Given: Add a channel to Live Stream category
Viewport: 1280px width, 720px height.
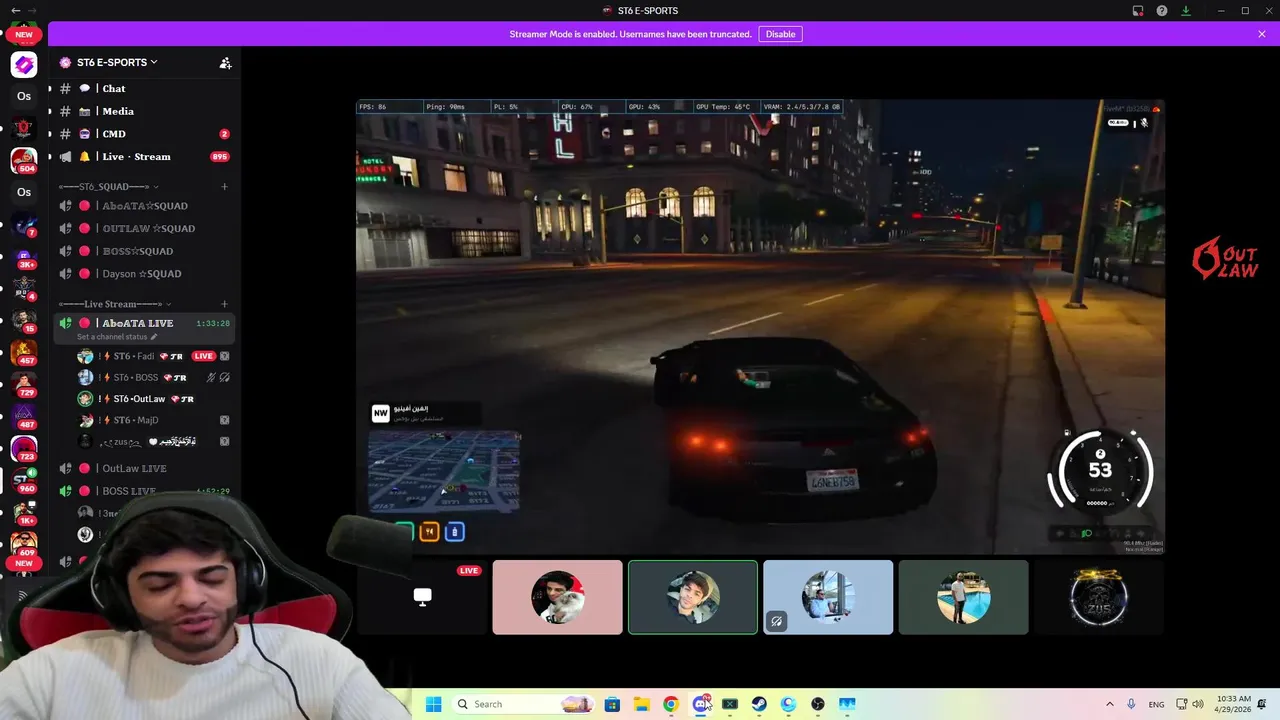Looking at the screenshot, I should pyautogui.click(x=224, y=304).
